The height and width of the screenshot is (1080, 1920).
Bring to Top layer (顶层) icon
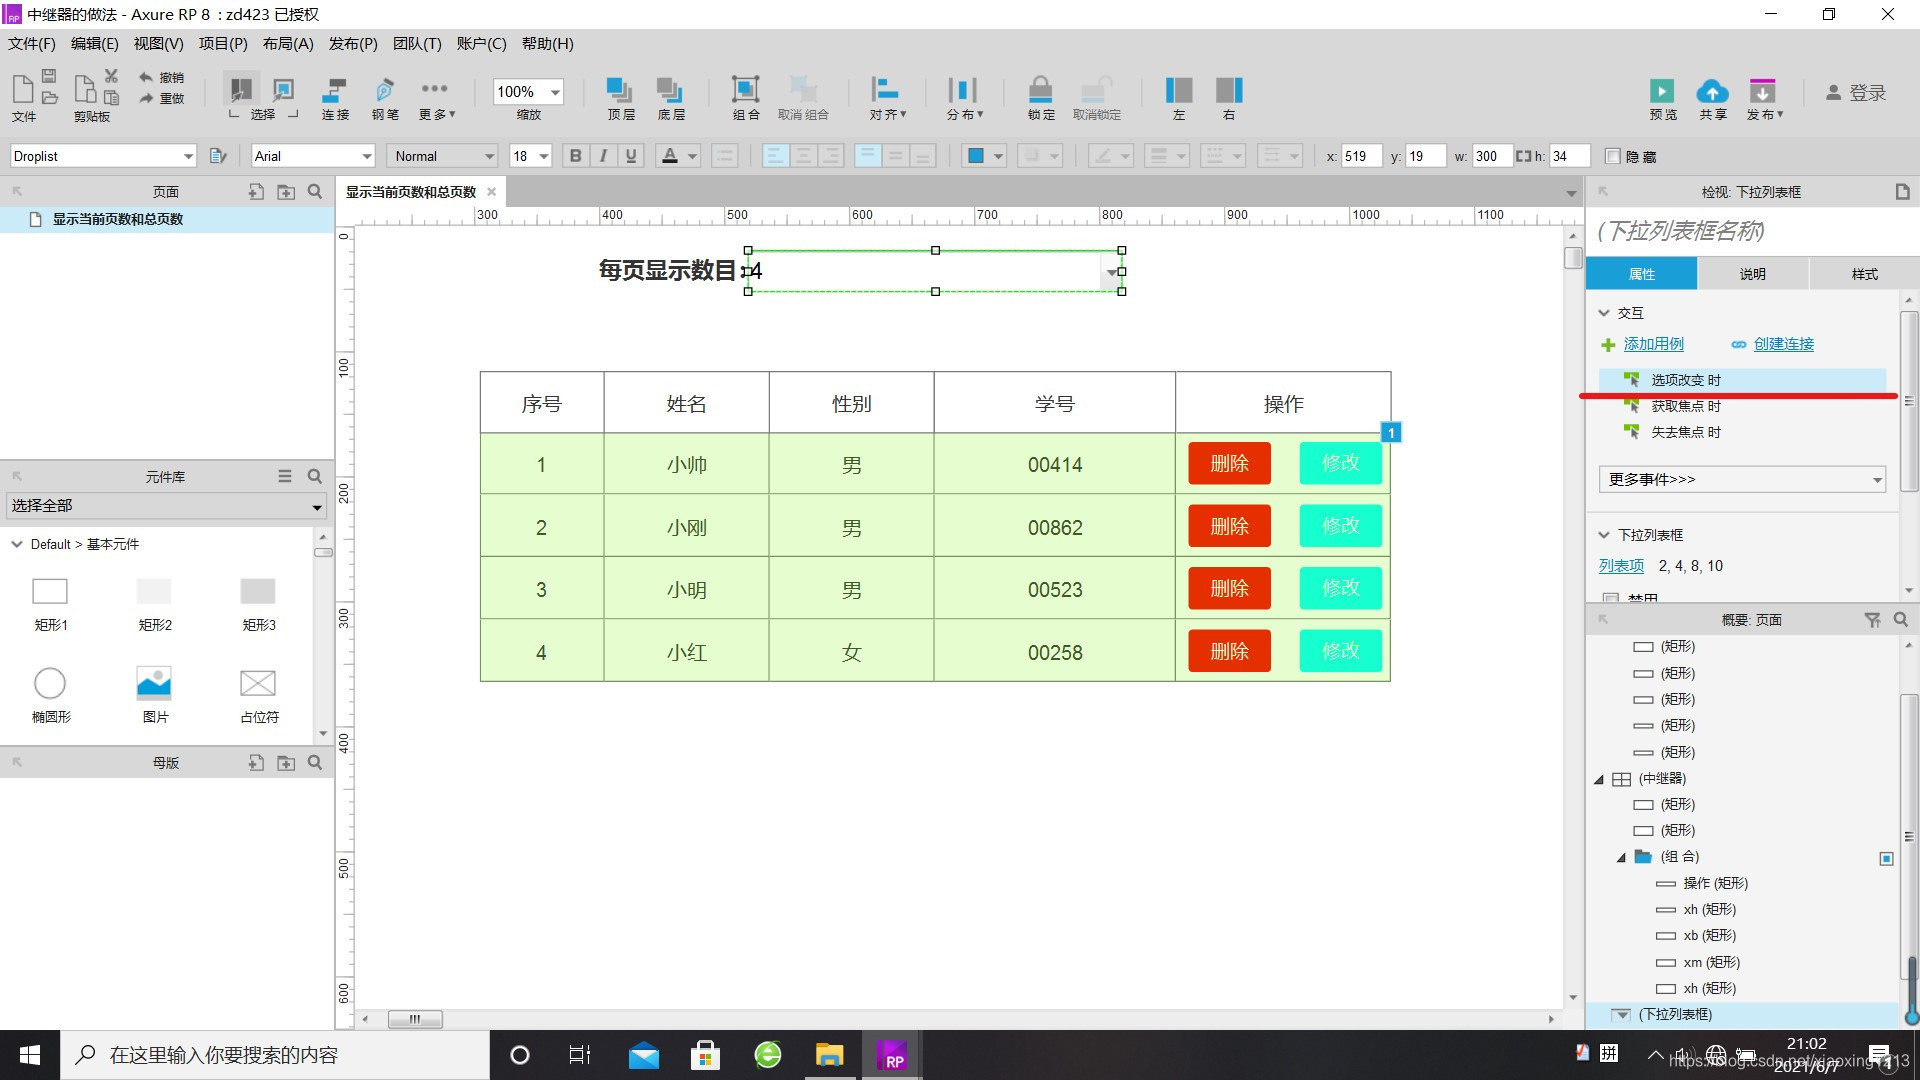click(x=620, y=90)
